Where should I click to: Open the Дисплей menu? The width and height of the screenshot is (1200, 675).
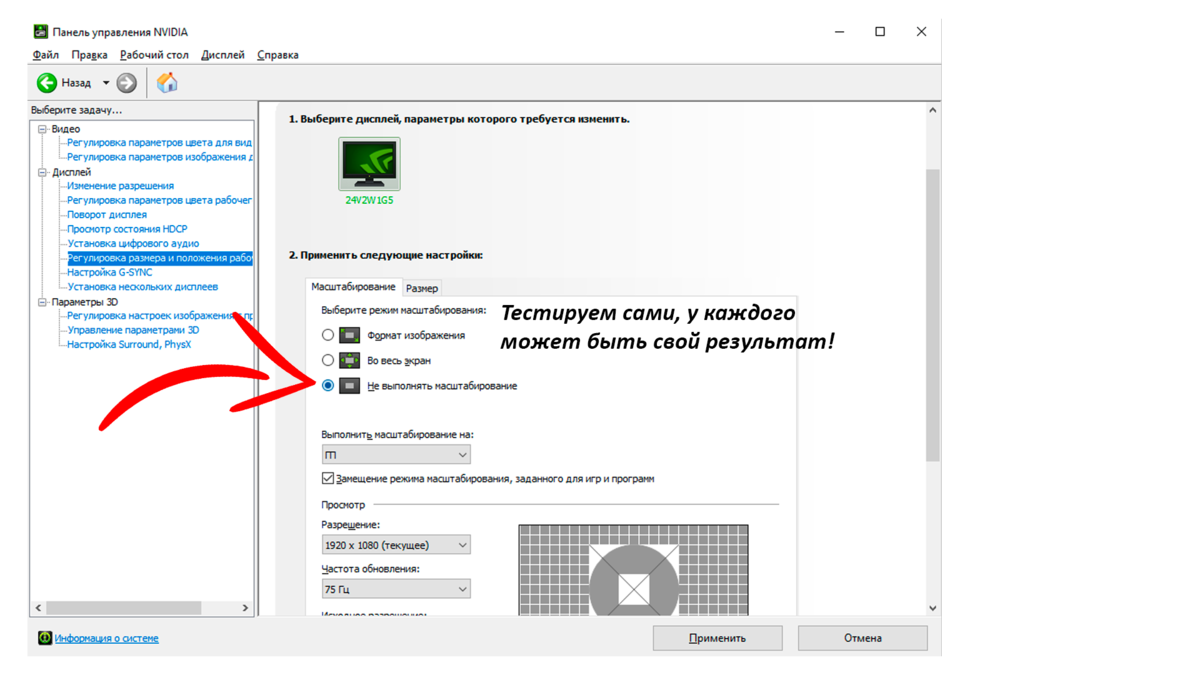click(x=223, y=55)
